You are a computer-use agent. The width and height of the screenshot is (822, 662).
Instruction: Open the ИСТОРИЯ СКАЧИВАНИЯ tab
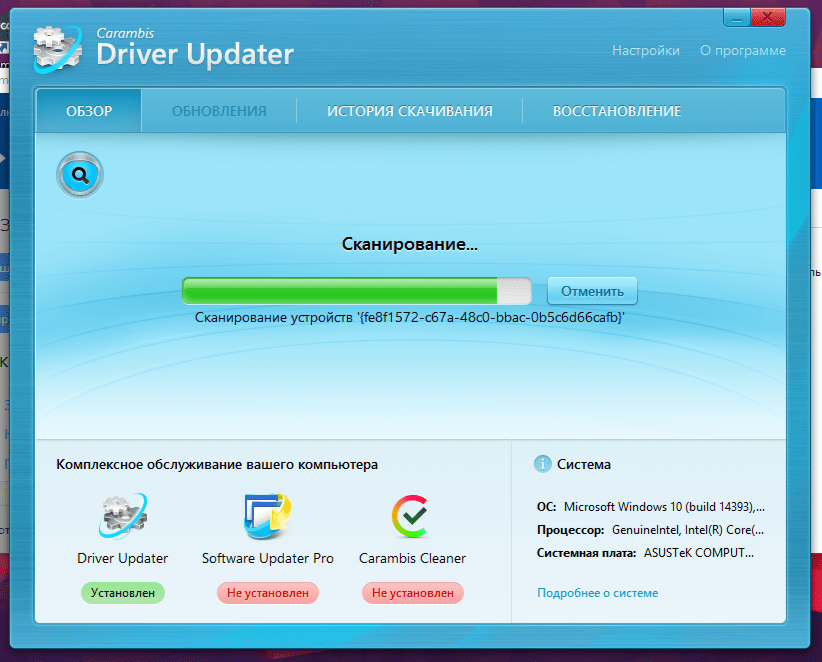coord(409,111)
